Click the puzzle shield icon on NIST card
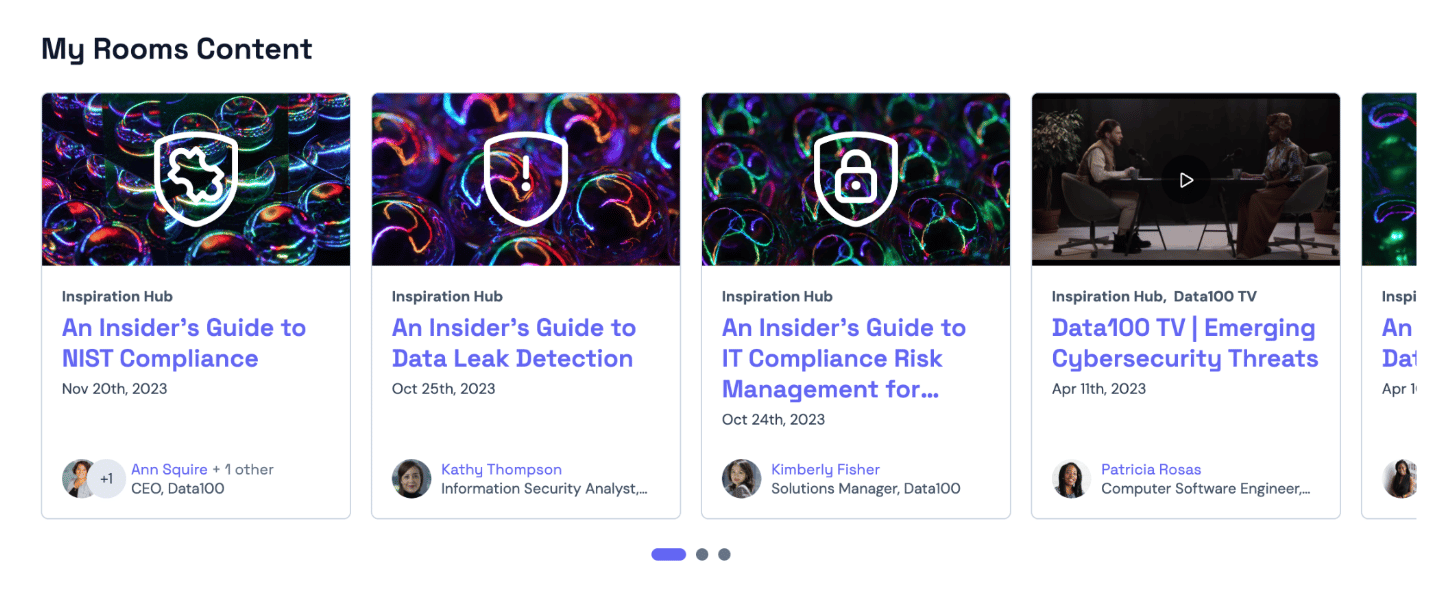Viewport: 1454px width, 606px height. coord(196,179)
